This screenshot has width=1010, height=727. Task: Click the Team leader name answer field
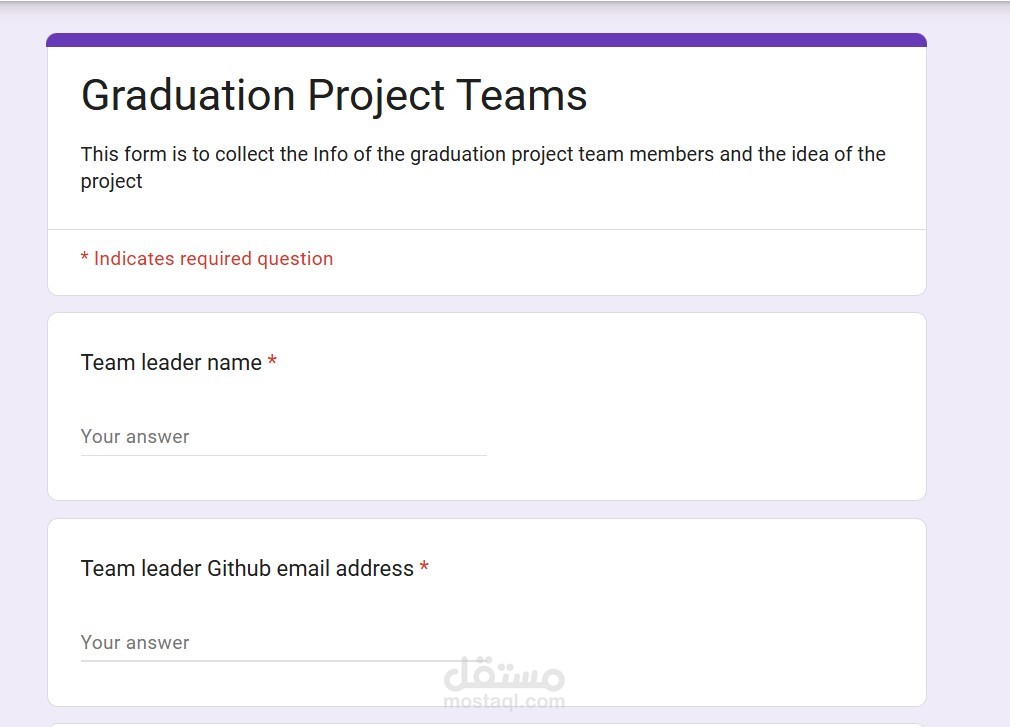[x=283, y=437]
